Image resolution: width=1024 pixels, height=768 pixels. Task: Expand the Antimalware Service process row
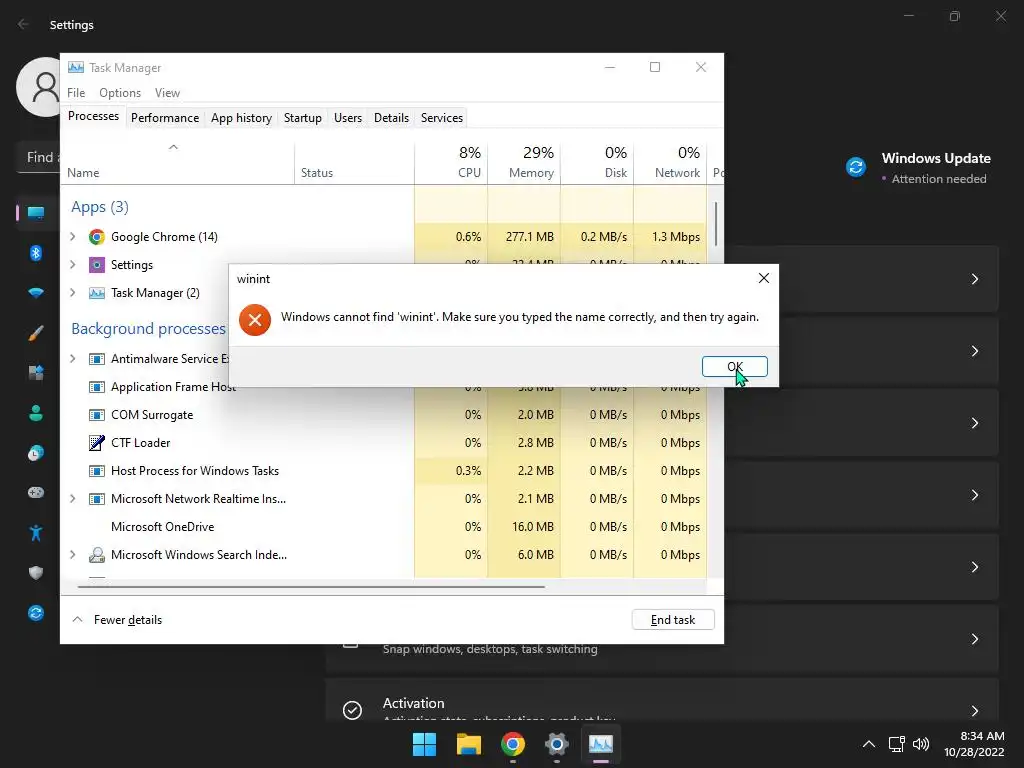(x=72, y=359)
